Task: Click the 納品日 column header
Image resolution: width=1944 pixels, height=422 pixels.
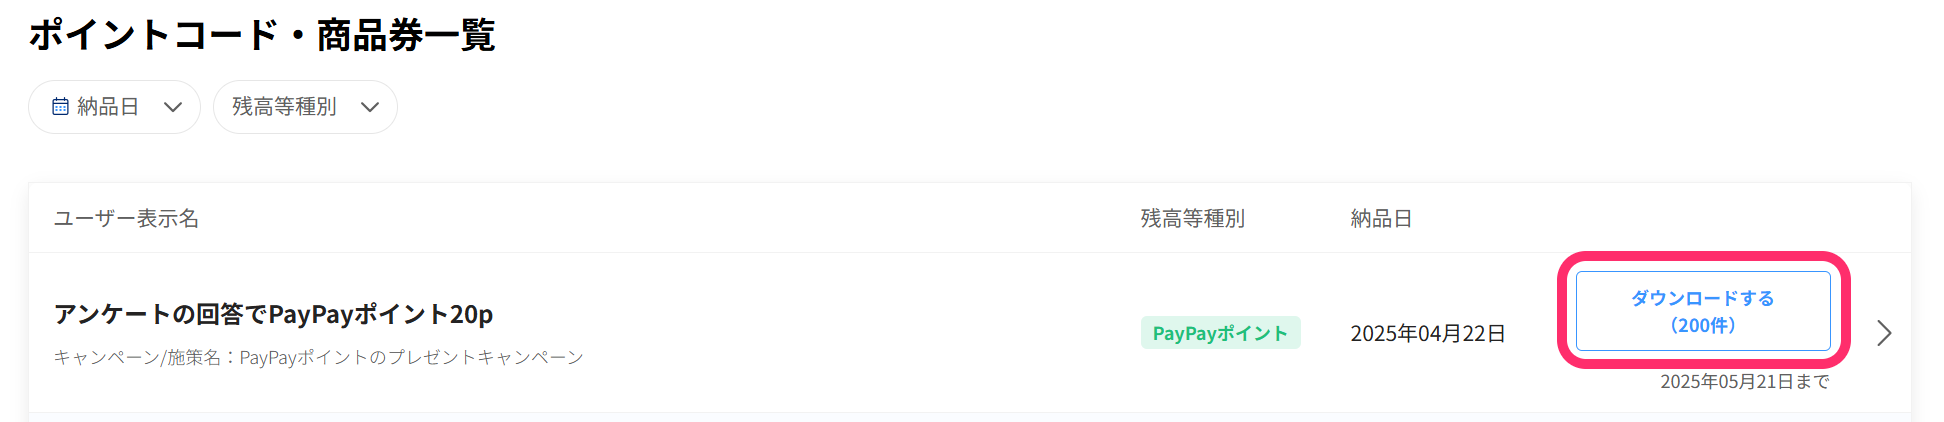Action: click(1381, 218)
